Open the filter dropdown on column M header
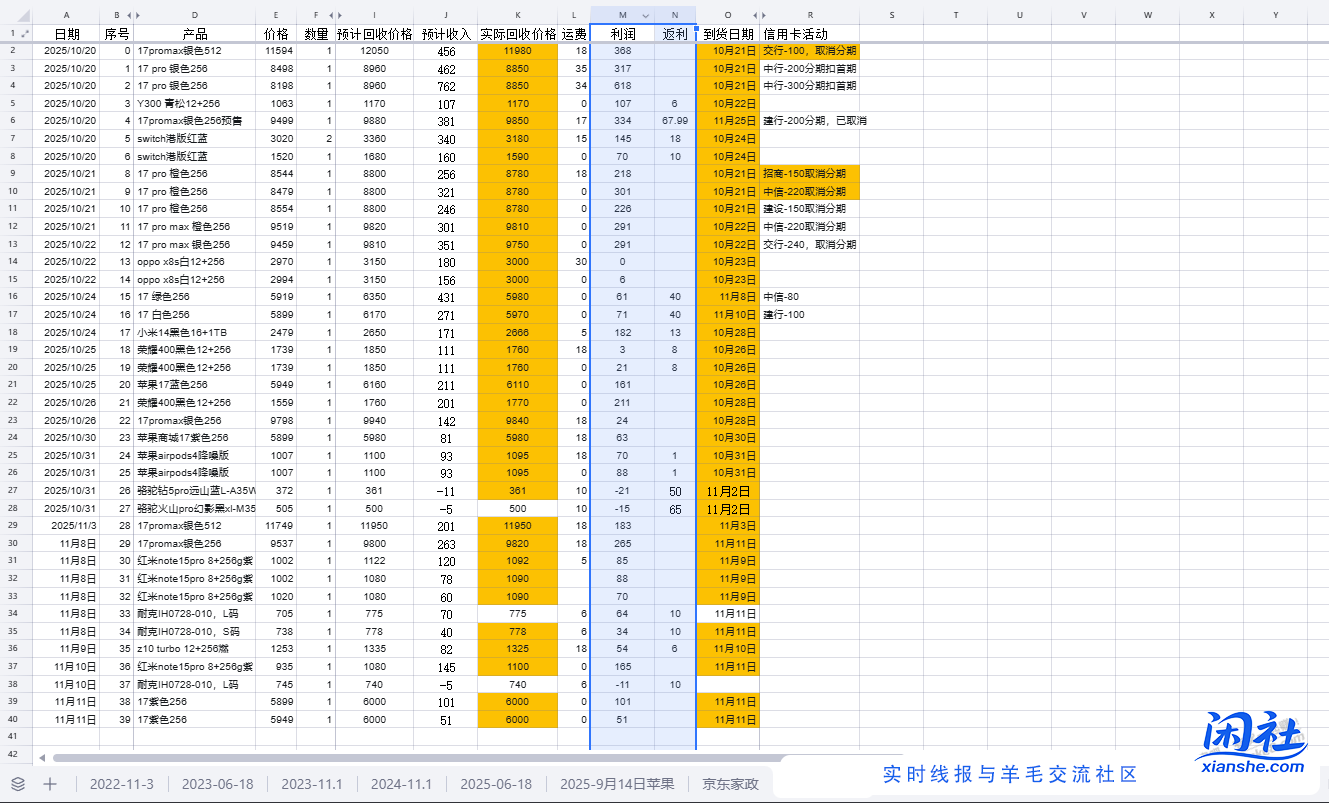Screen dimensions: 1329x803 645,15
